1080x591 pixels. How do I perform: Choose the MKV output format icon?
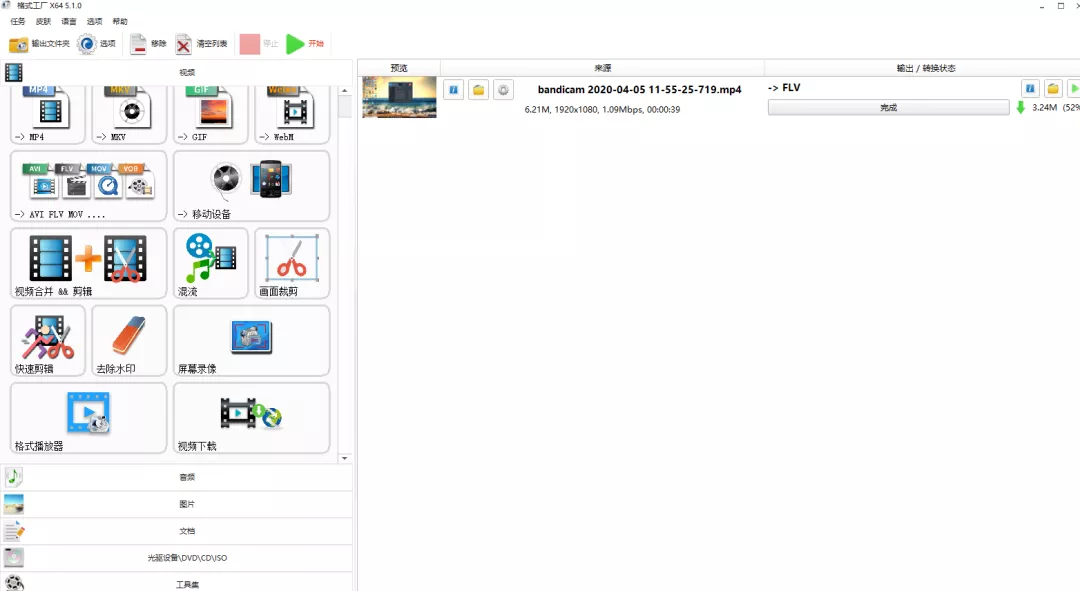pyautogui.click(x=129, y=114)
